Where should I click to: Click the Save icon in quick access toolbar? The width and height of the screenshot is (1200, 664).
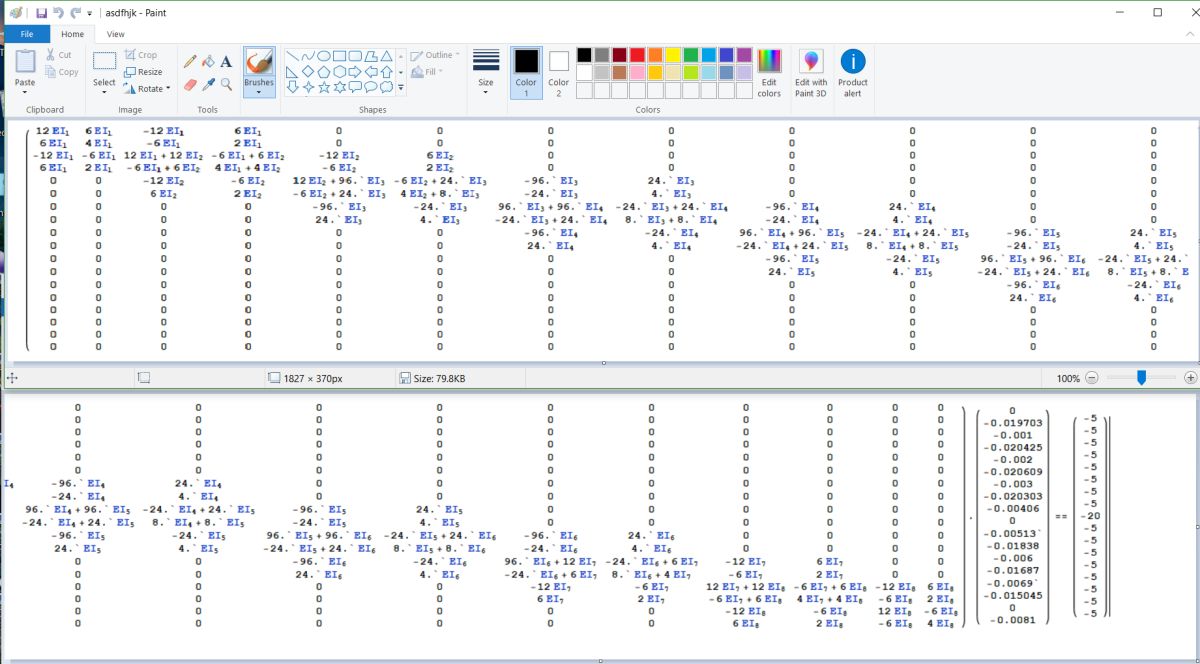41,13
